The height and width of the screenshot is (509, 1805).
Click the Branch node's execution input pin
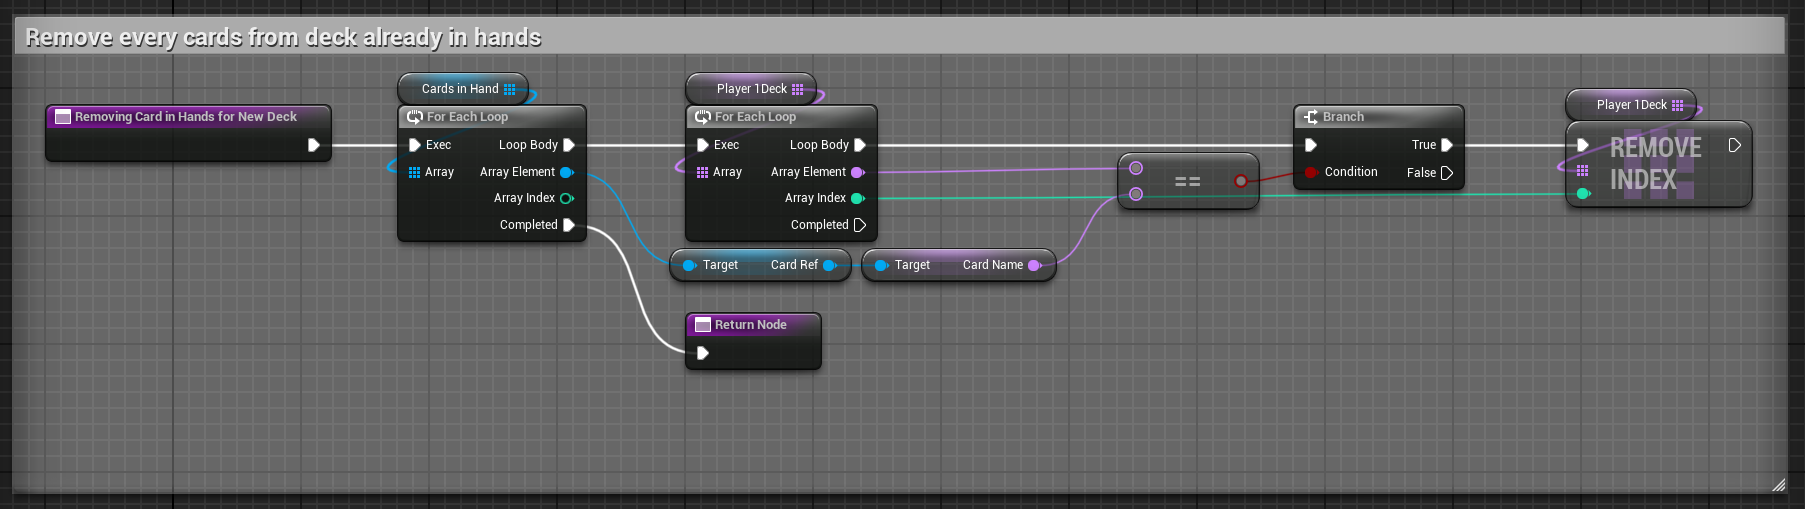point(1311,145)
